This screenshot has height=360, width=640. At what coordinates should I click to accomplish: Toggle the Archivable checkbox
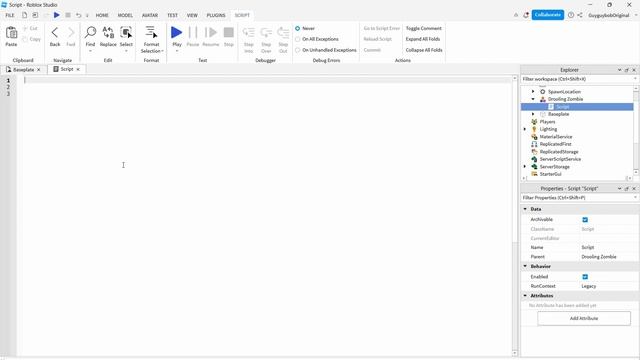click(585, 220)
